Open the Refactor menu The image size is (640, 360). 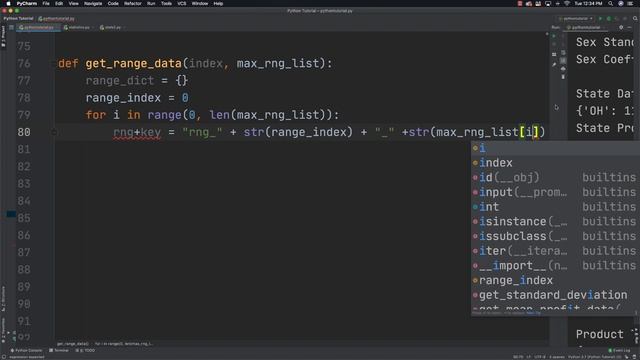pos(133,3)
